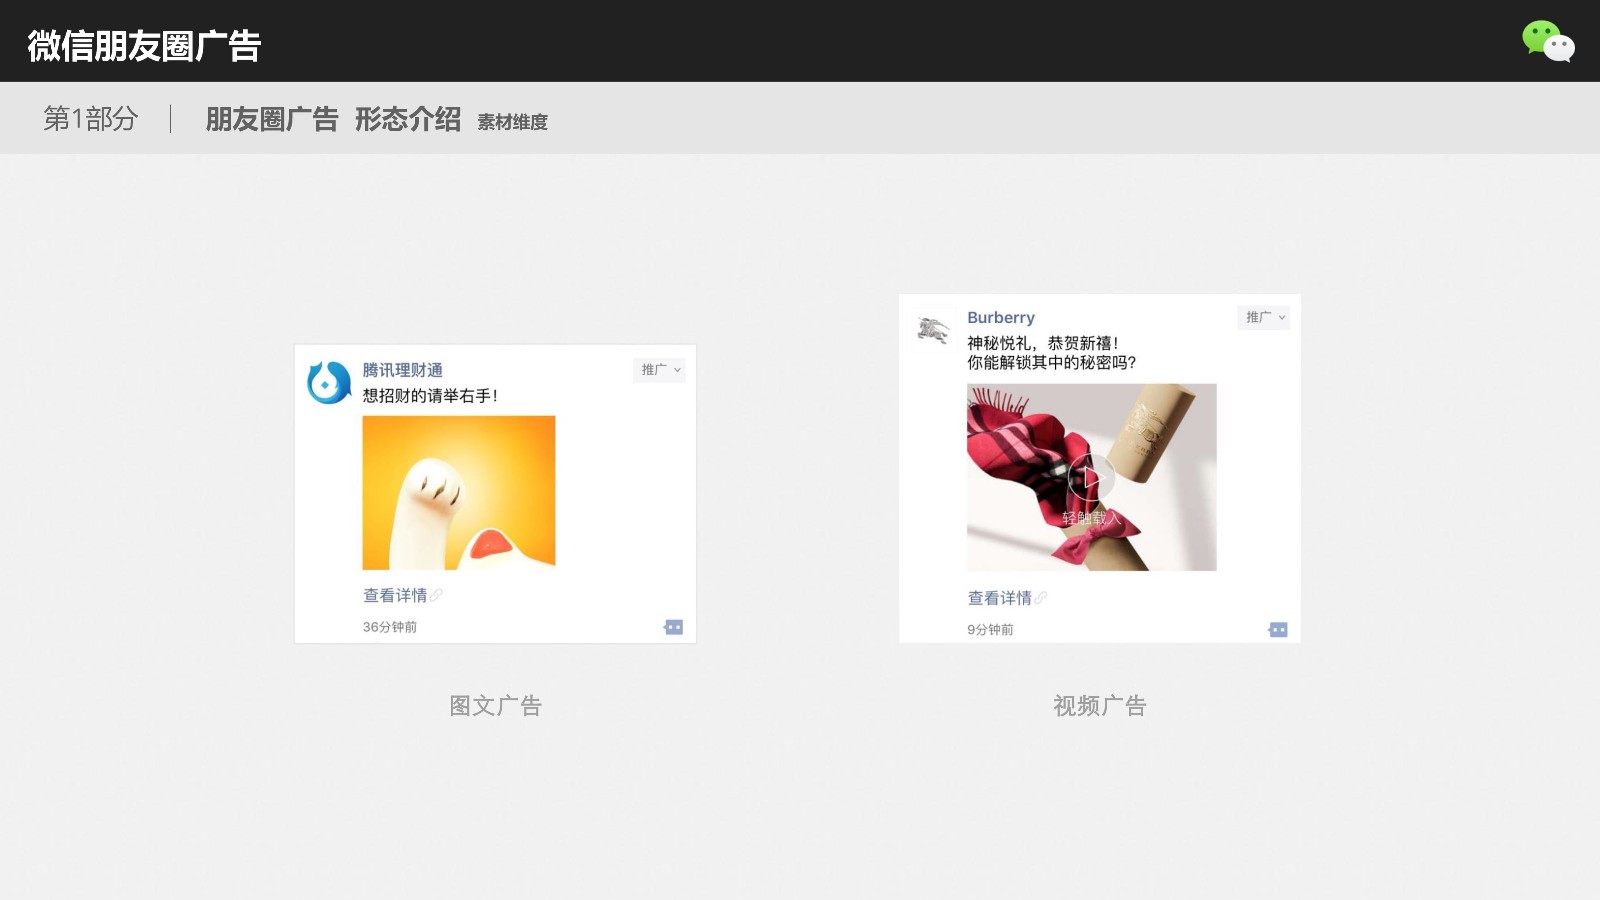Click comment icon on Burberry post

(x=1278, y=629)
